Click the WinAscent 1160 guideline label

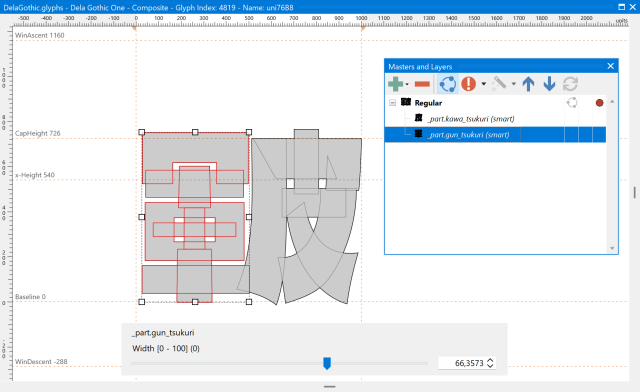click(x=40, y=36)
